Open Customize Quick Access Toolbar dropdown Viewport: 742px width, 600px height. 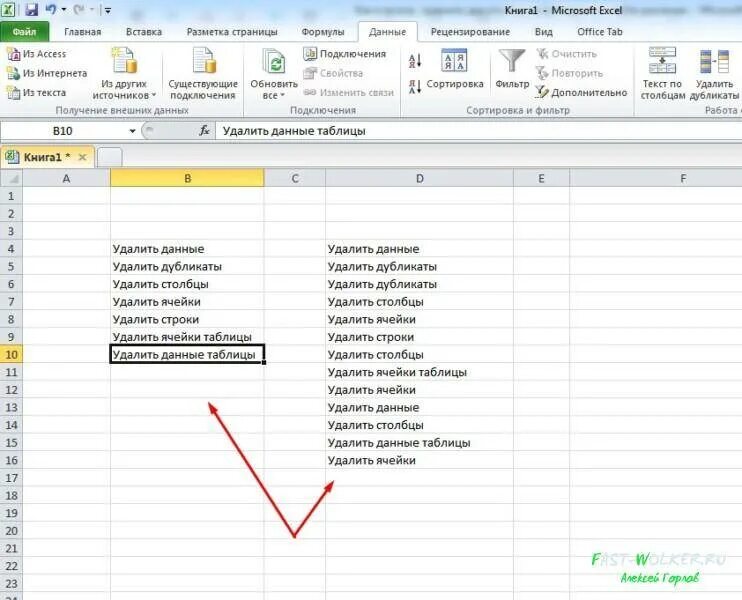[x=107, y=10]
